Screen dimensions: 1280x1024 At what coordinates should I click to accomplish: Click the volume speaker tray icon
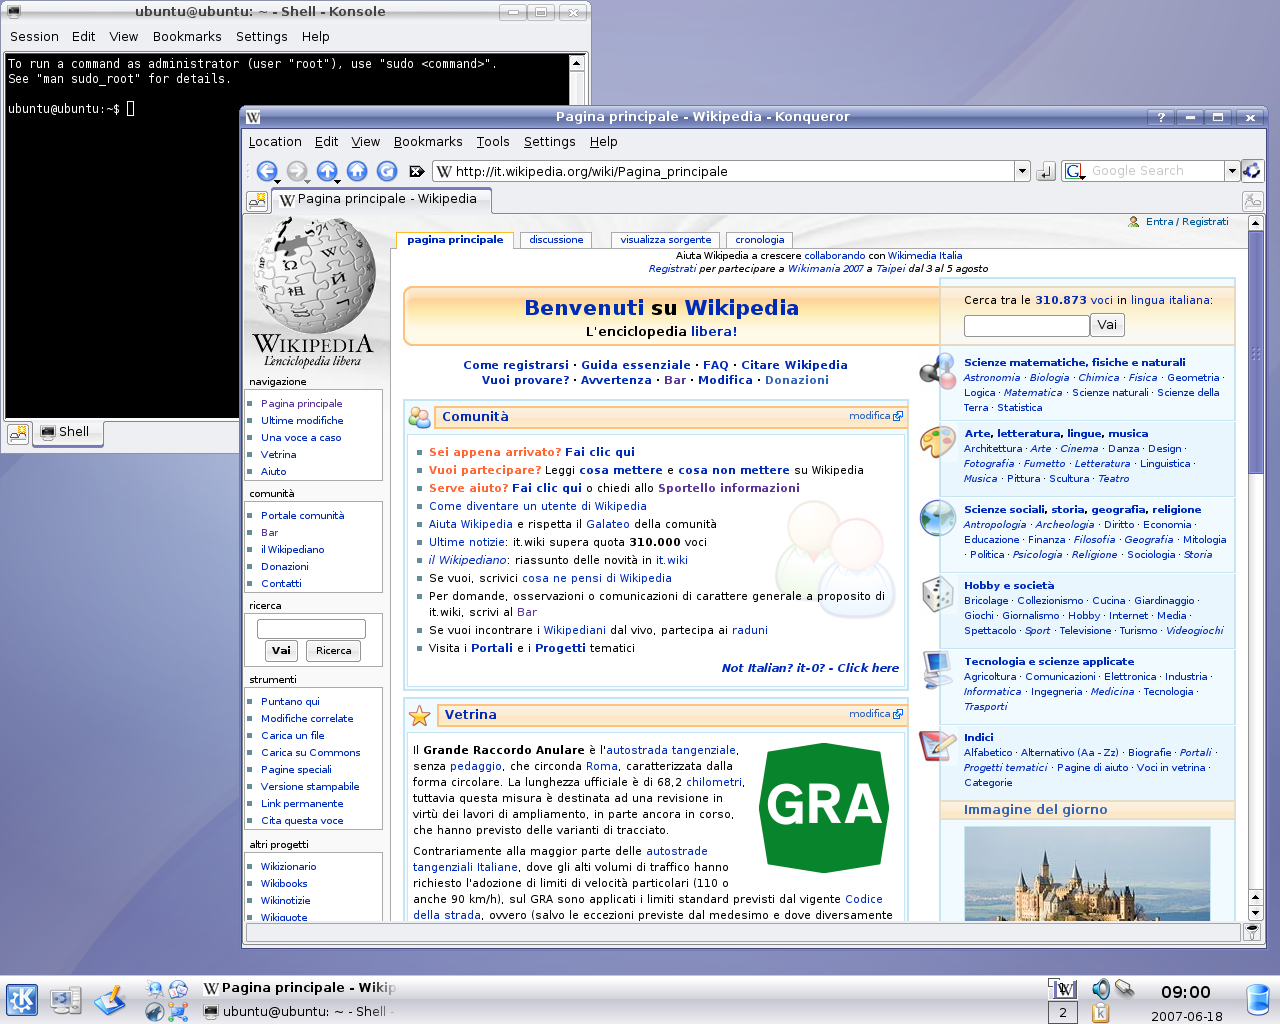coord(1100,989)
